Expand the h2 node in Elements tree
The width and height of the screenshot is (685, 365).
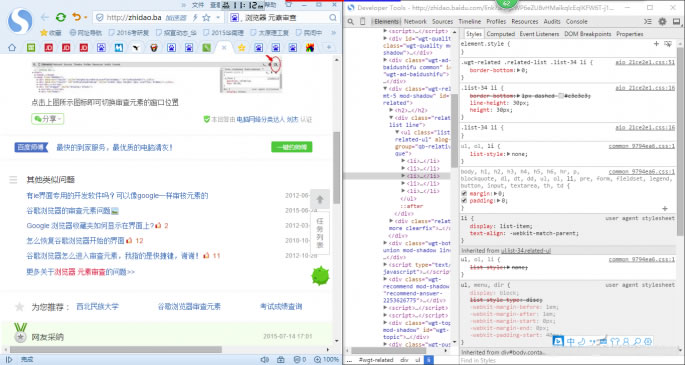pyautogui.click(x=391, y=110)
